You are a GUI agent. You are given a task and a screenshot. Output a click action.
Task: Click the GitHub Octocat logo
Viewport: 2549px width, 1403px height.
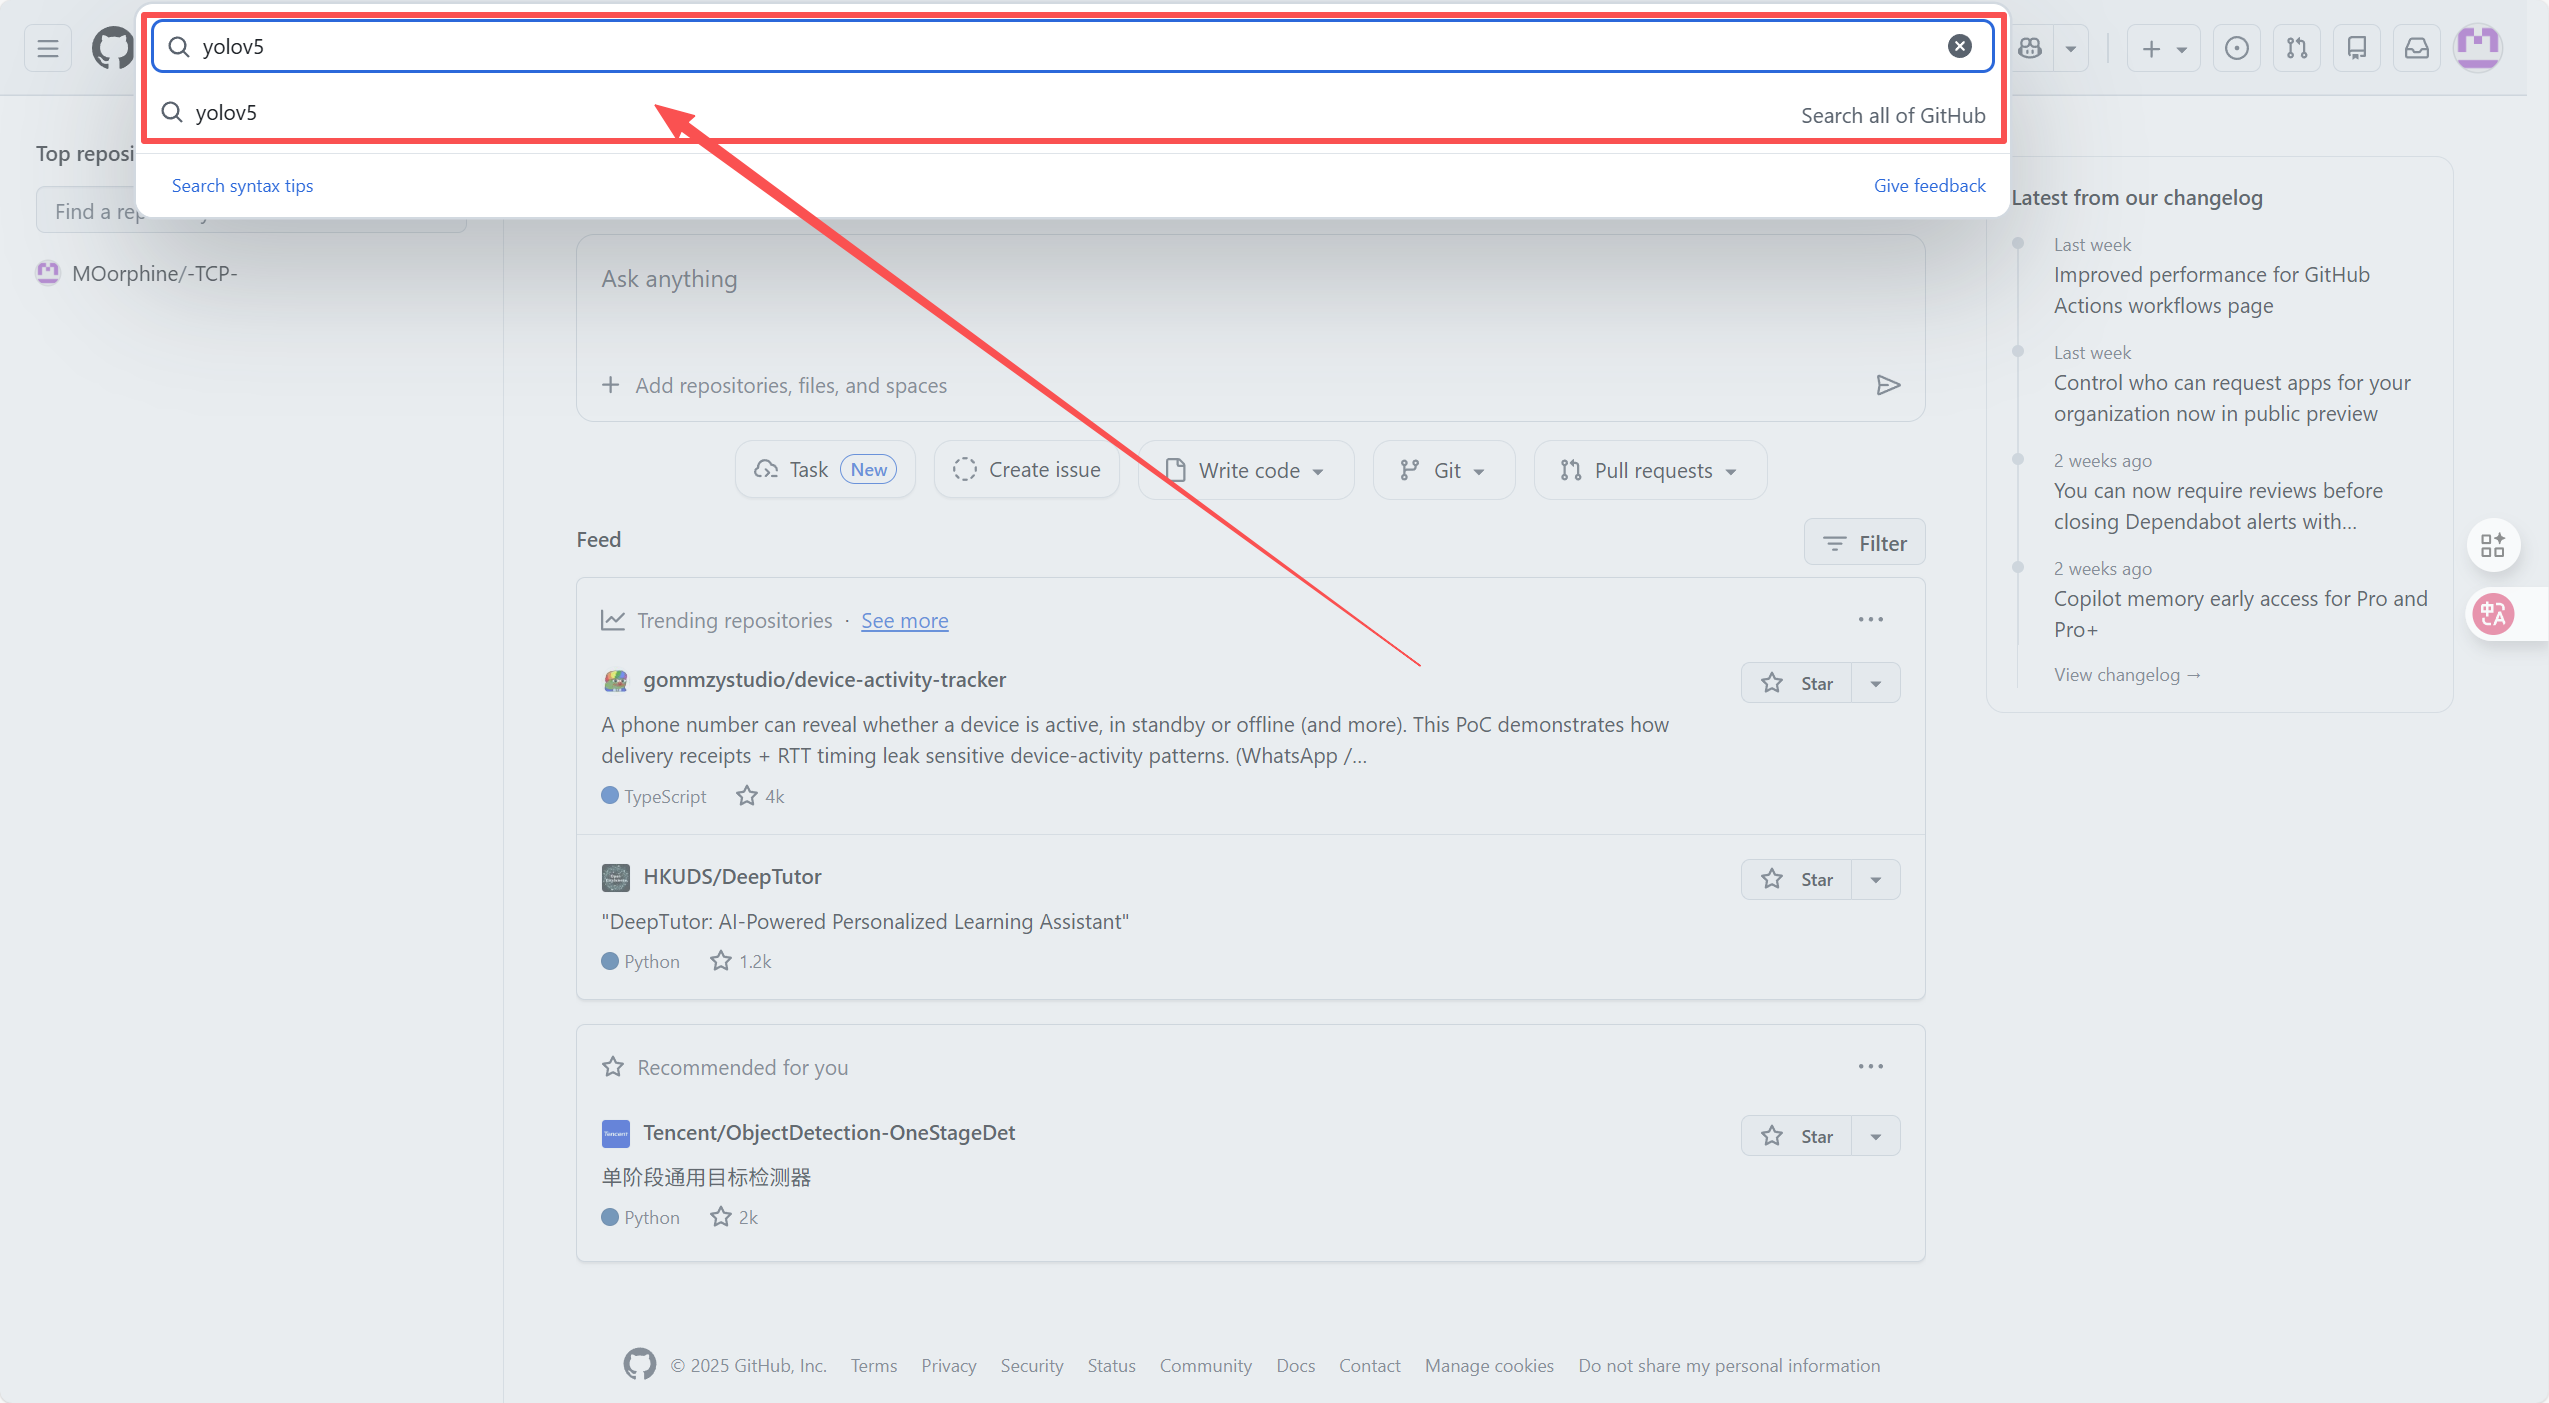coord(112,48)
